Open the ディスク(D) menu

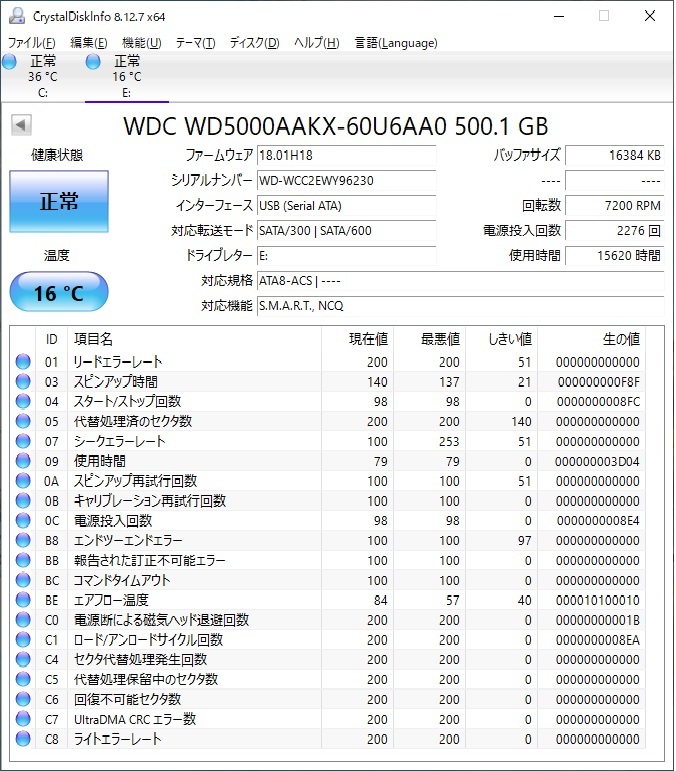[x=255, y=43]
